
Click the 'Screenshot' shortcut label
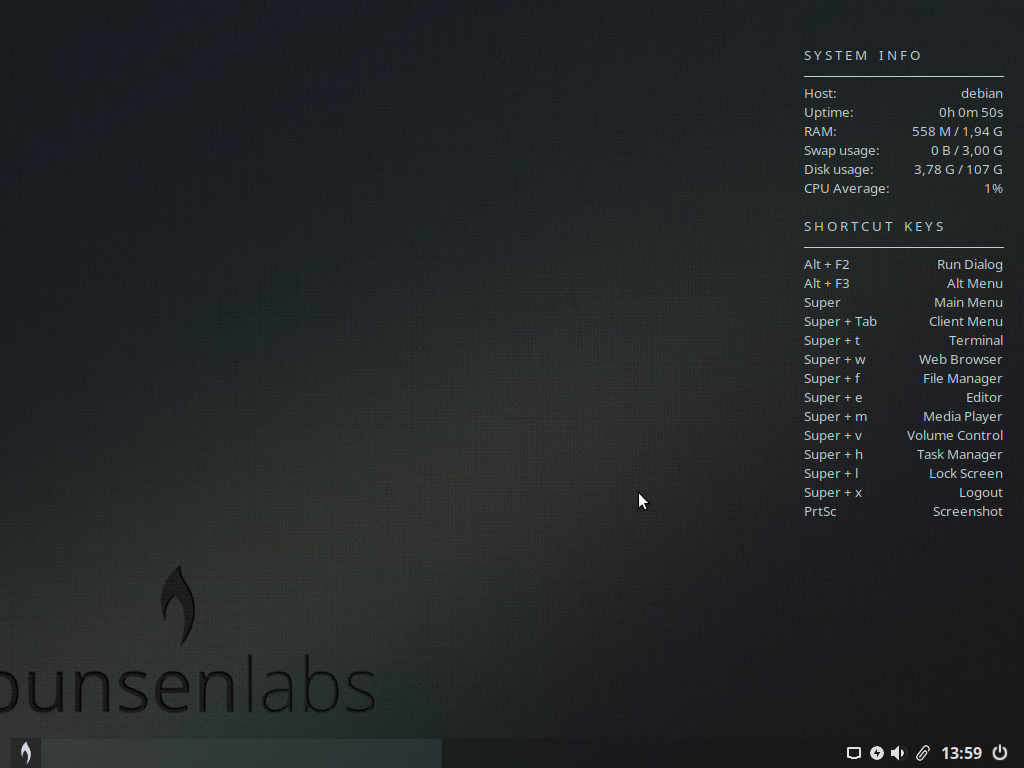(x=968, y=511)
